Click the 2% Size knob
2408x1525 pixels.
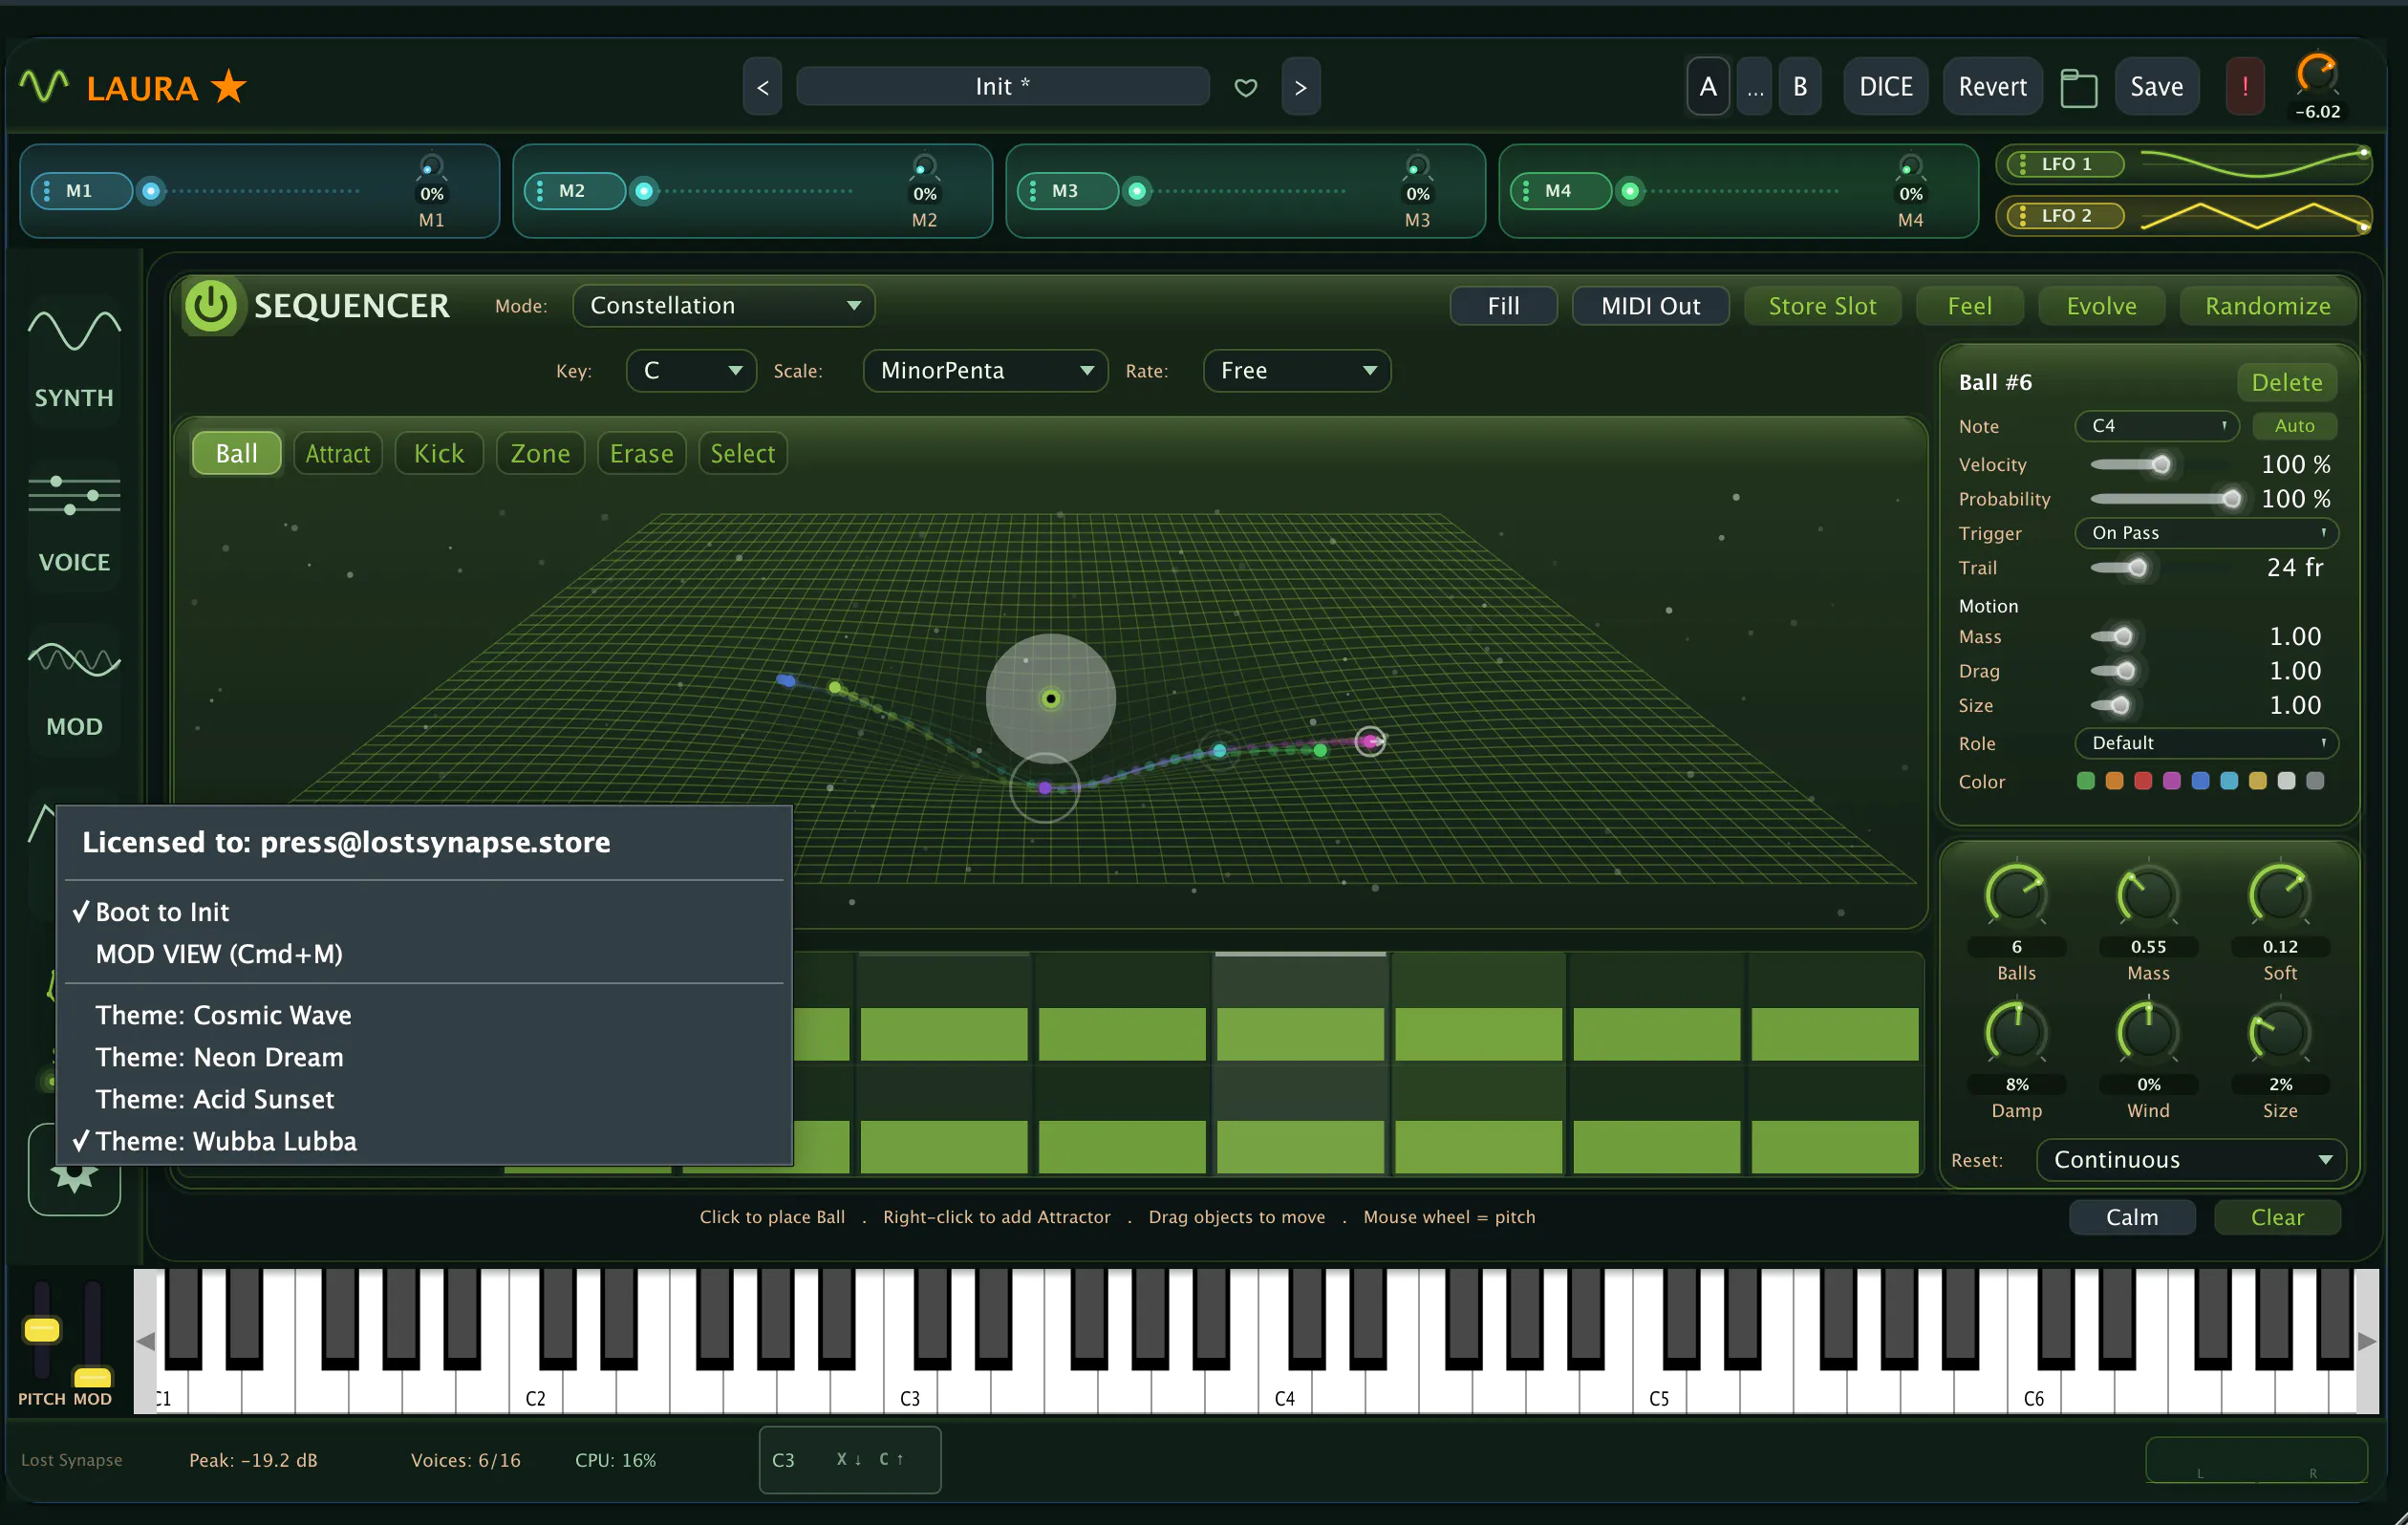[2280, 1032]
